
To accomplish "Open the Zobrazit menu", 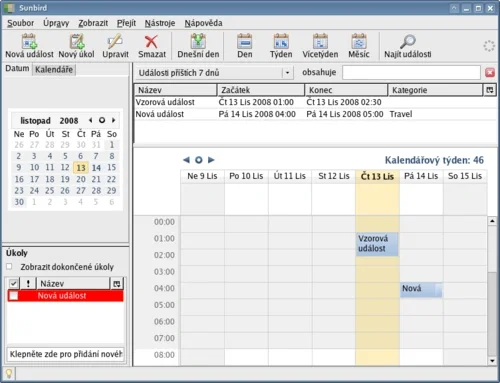I will click(x=93, y=23).
